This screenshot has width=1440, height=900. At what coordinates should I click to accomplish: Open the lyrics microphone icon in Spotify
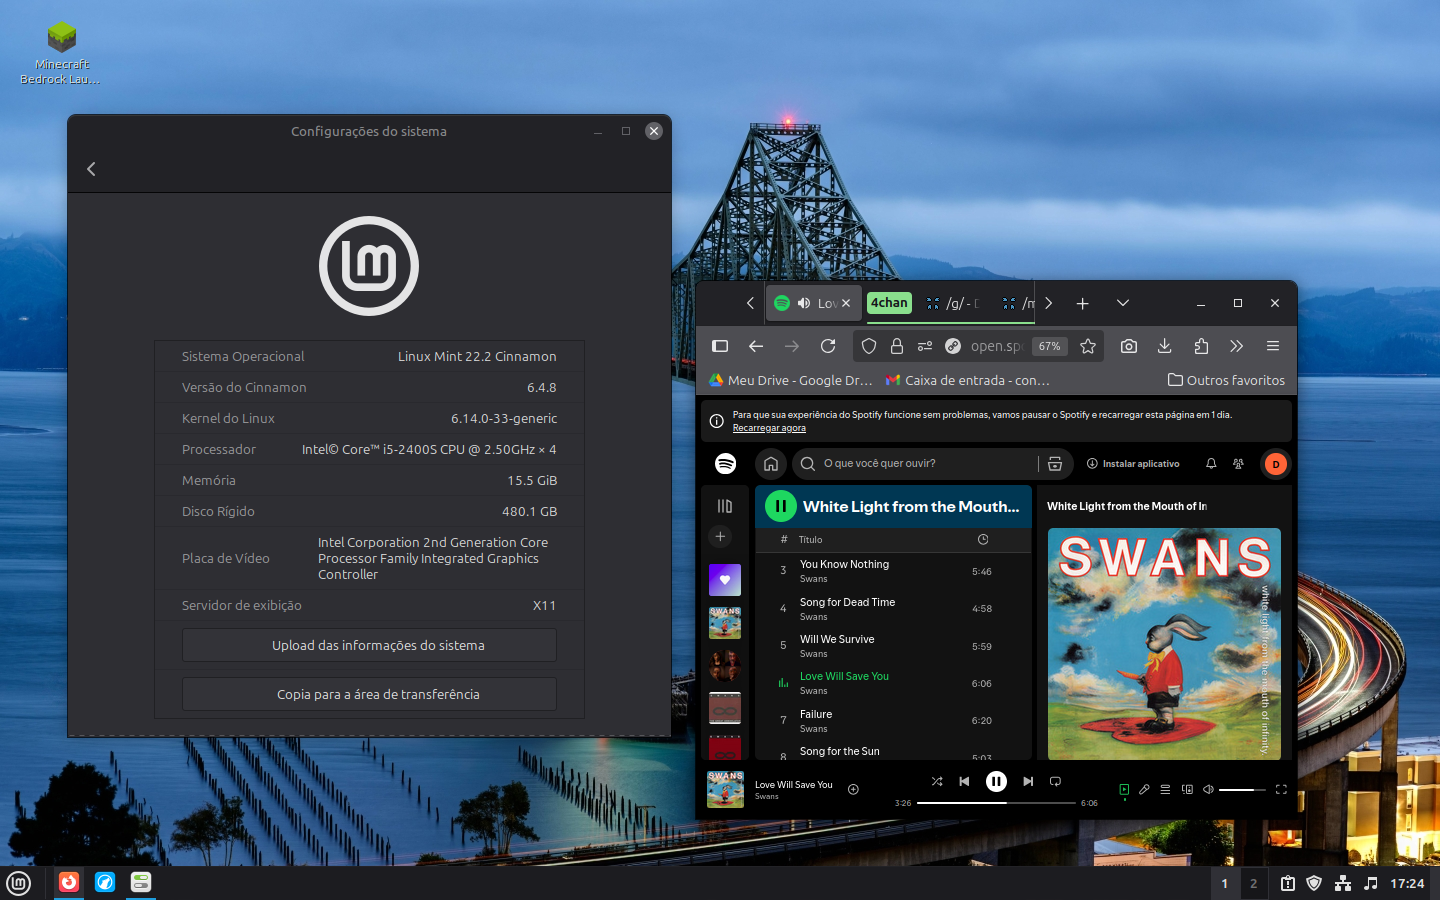[x=1144, y=789]
